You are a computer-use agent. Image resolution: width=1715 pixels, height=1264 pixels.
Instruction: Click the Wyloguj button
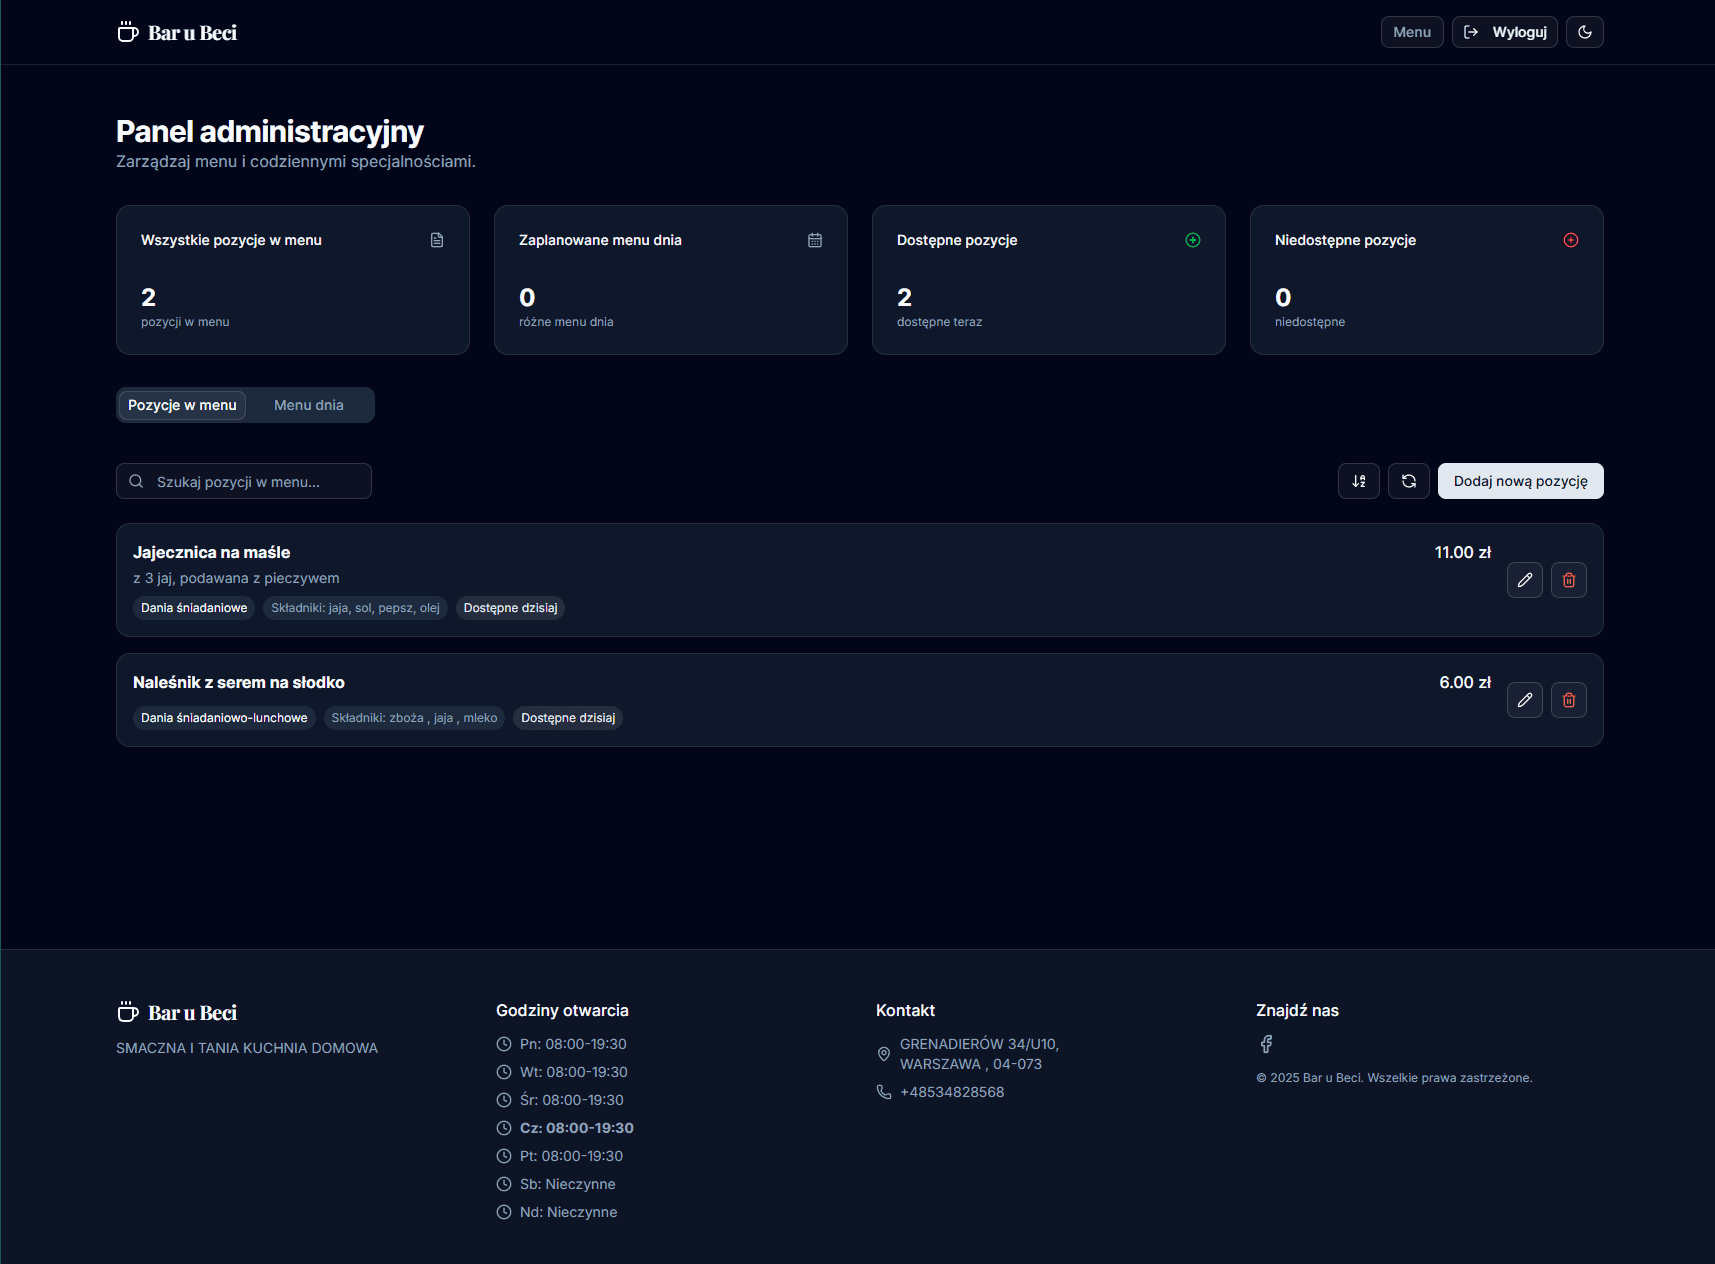tap(1504, 31)
